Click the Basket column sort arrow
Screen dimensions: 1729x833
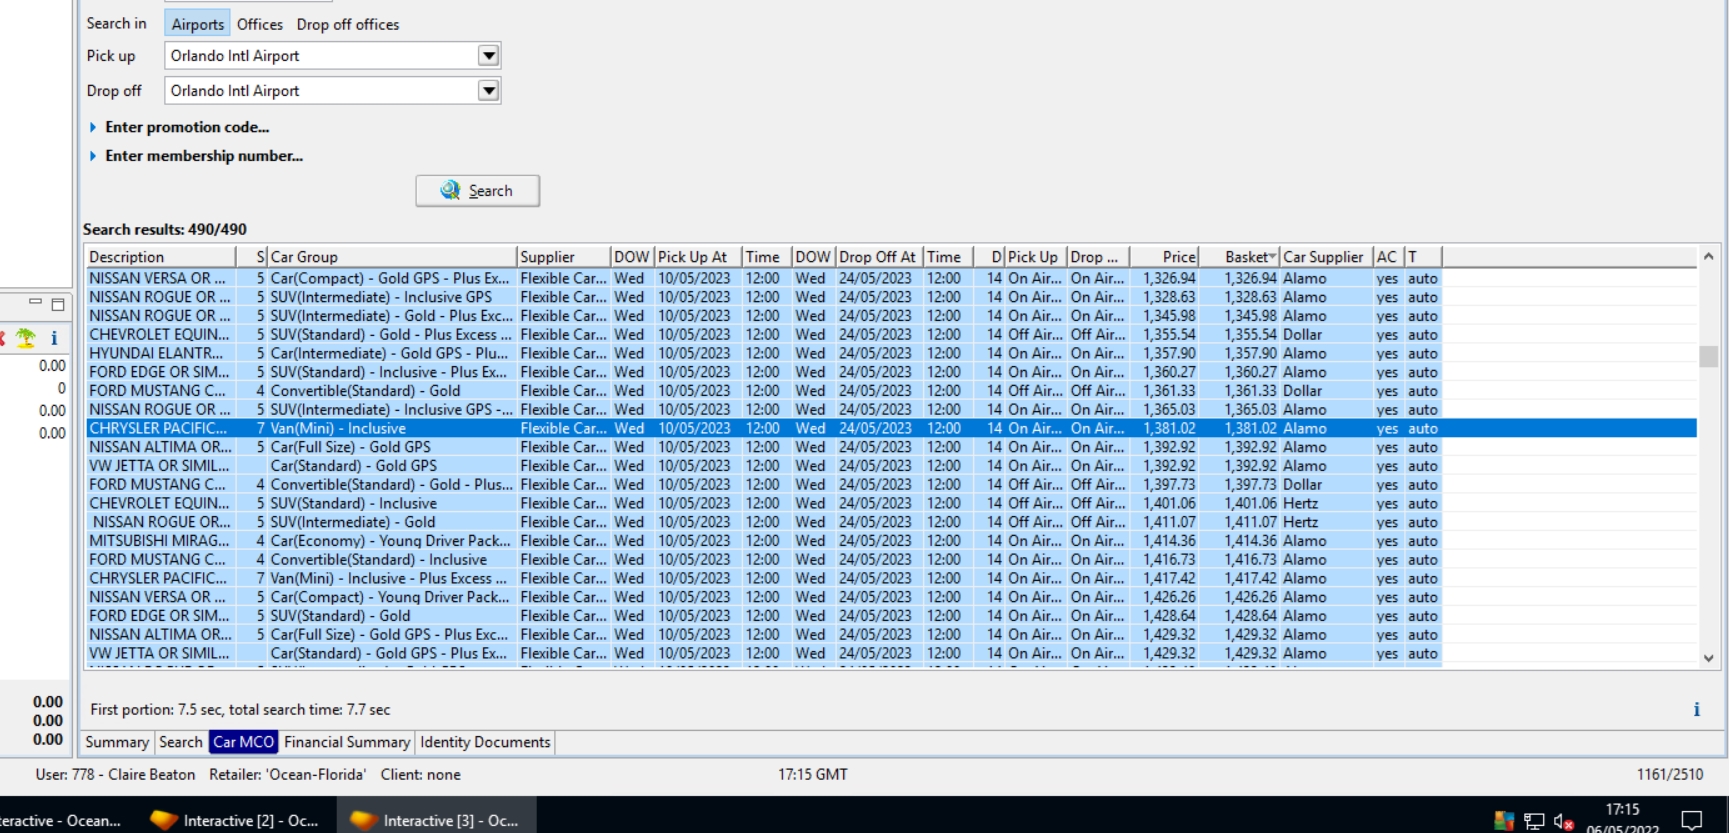tap(1272, 257)
